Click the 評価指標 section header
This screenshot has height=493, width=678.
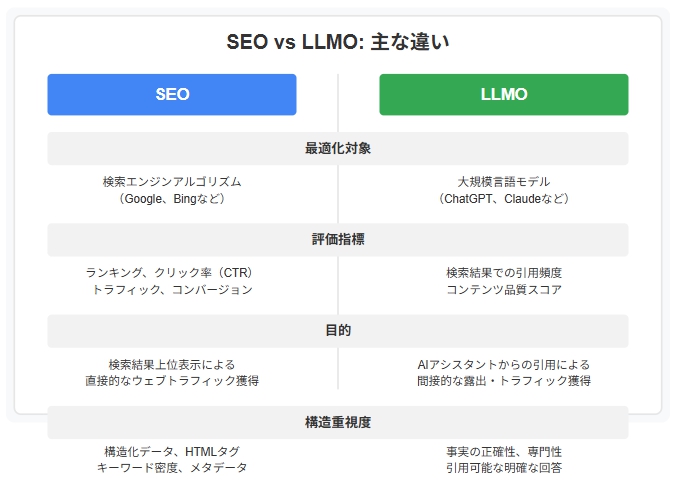coord(338,240)
